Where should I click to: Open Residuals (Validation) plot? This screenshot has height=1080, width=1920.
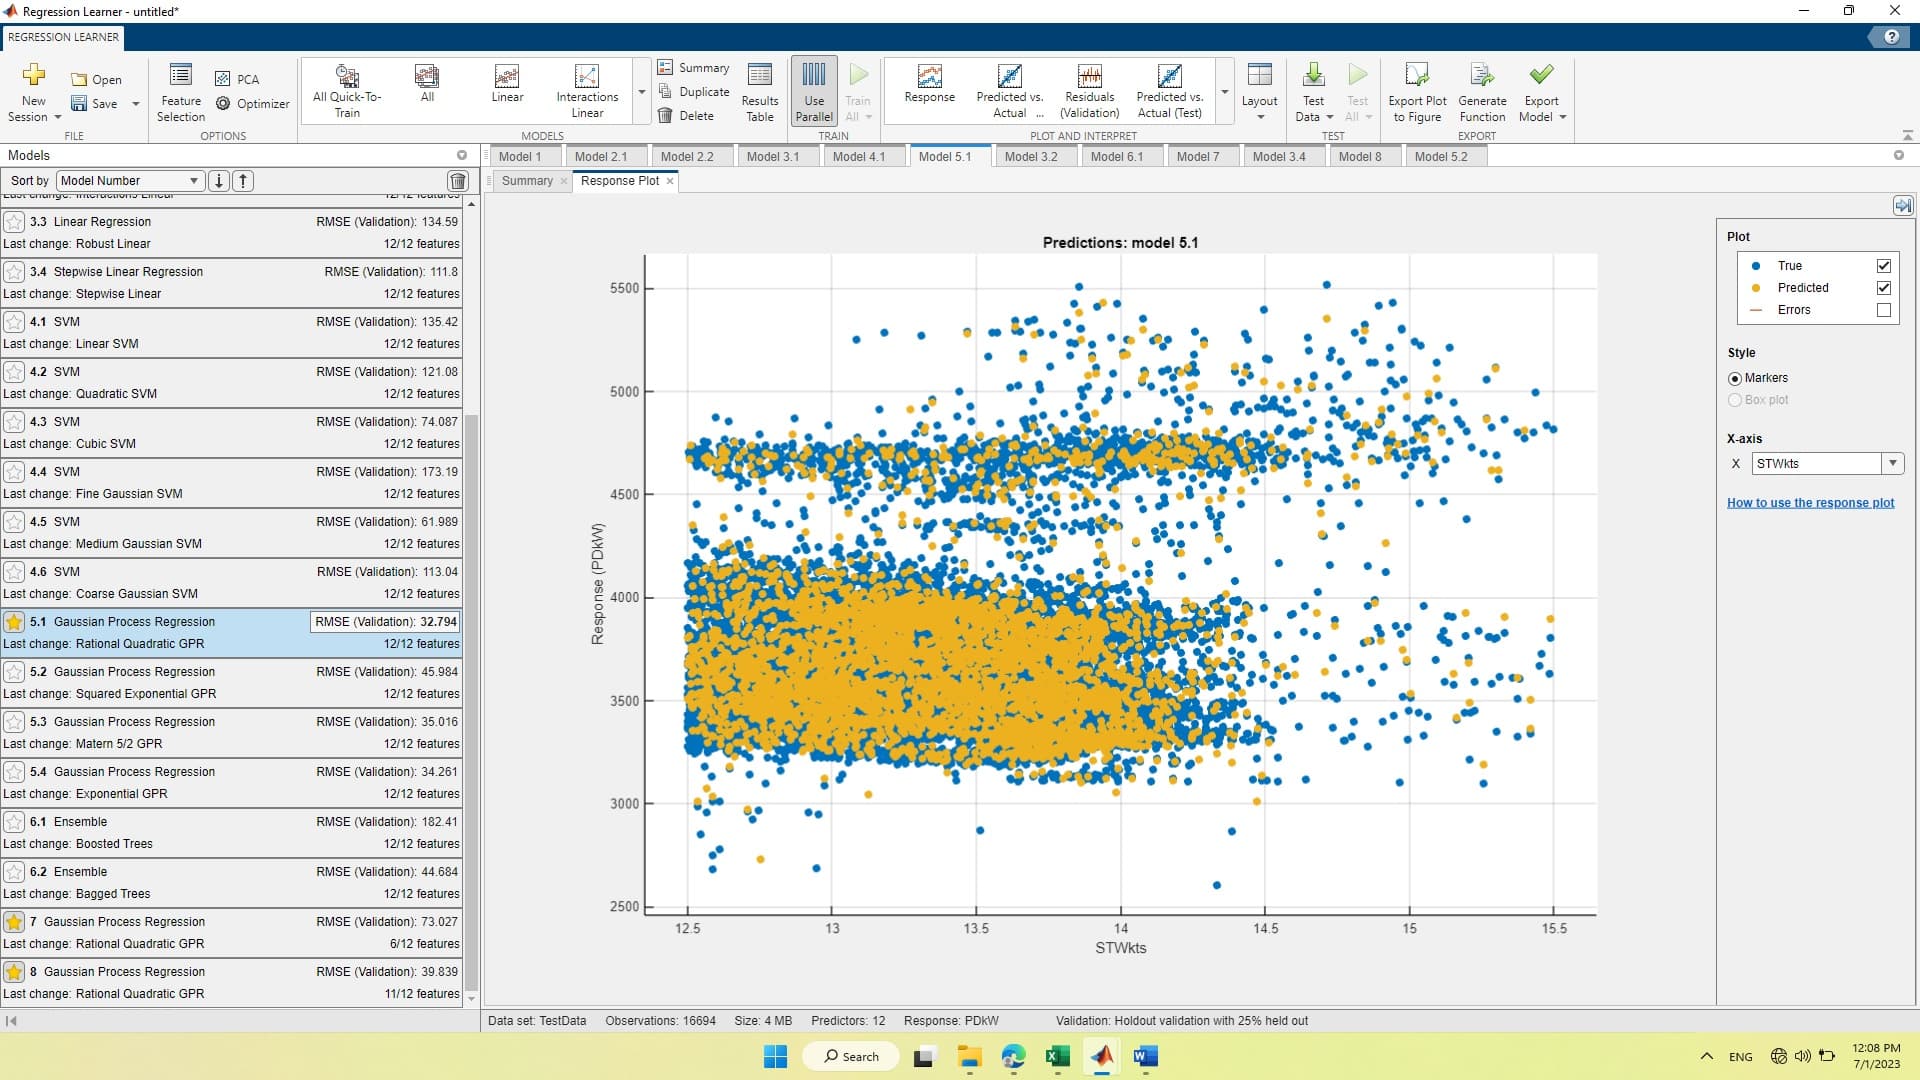click(1090, 91)
